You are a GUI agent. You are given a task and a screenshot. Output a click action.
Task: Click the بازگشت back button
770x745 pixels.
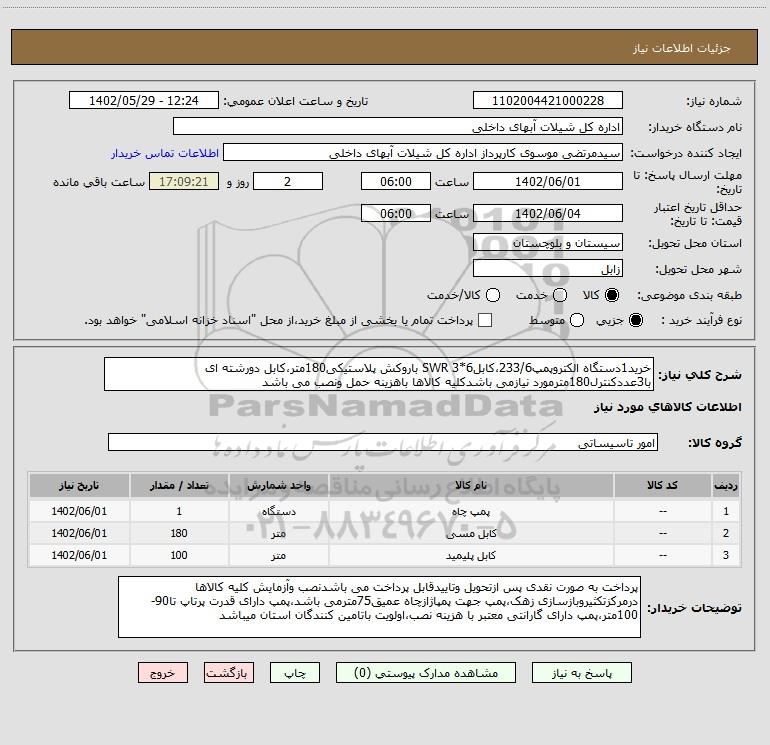click(229, 673)
